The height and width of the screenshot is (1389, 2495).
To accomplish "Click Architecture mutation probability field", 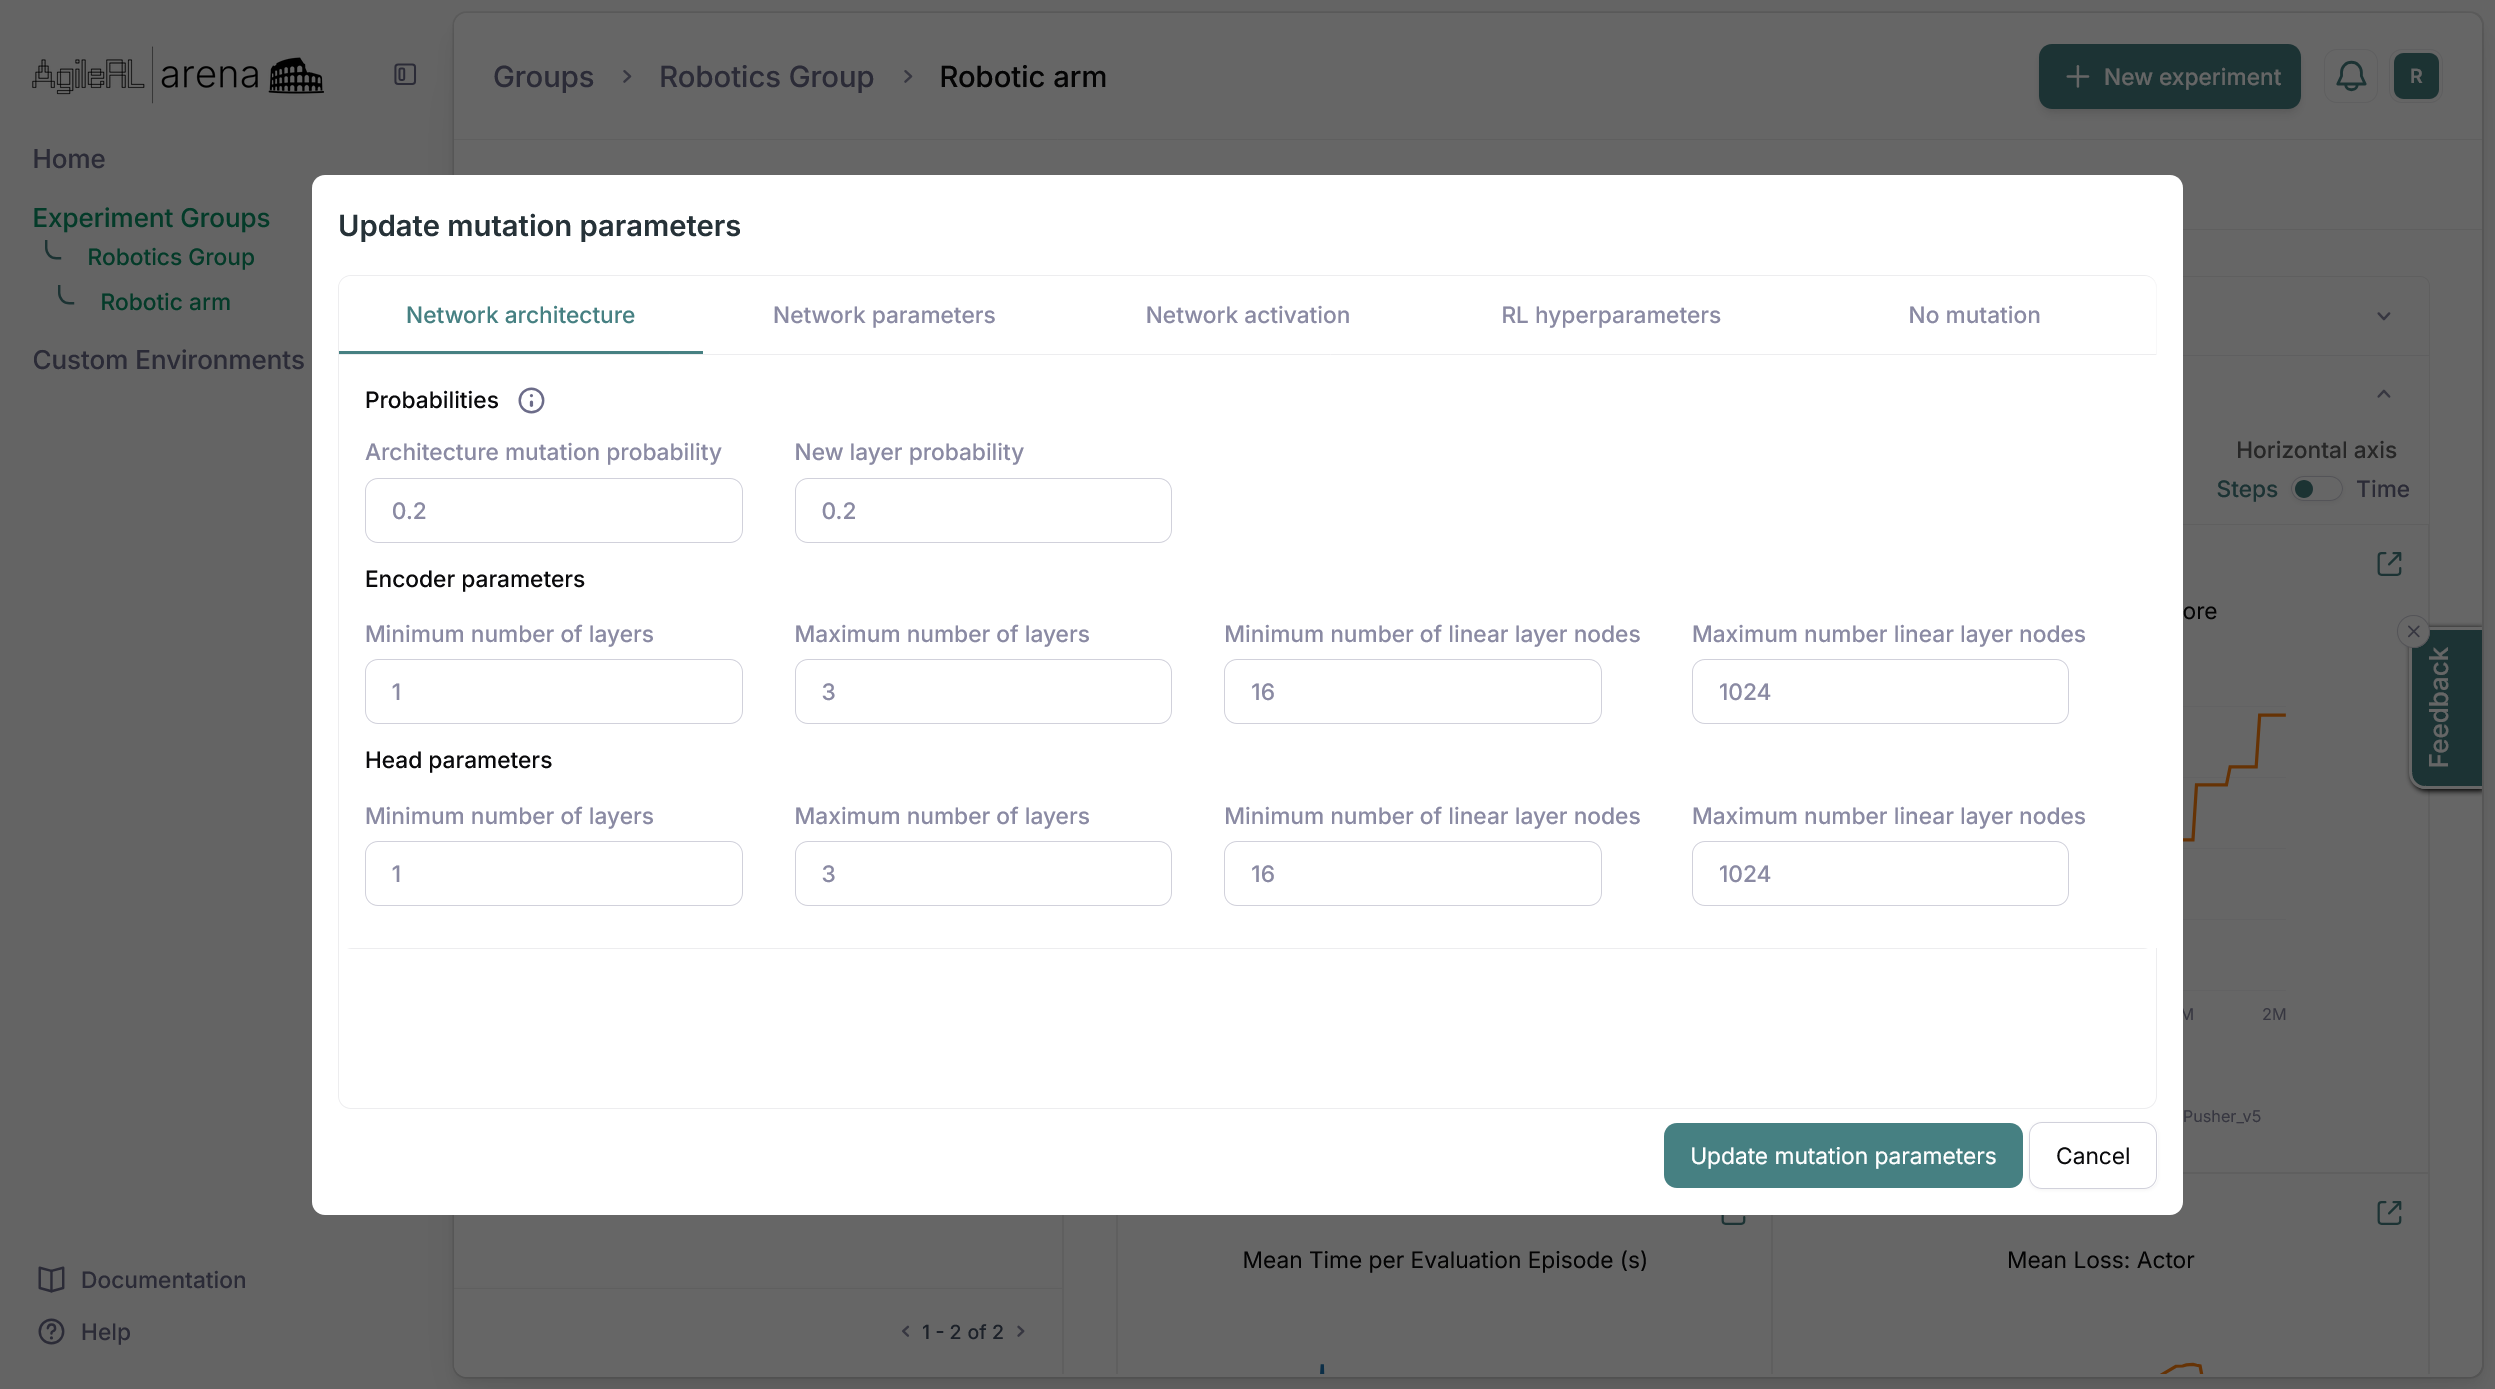I will pos(553,511).
